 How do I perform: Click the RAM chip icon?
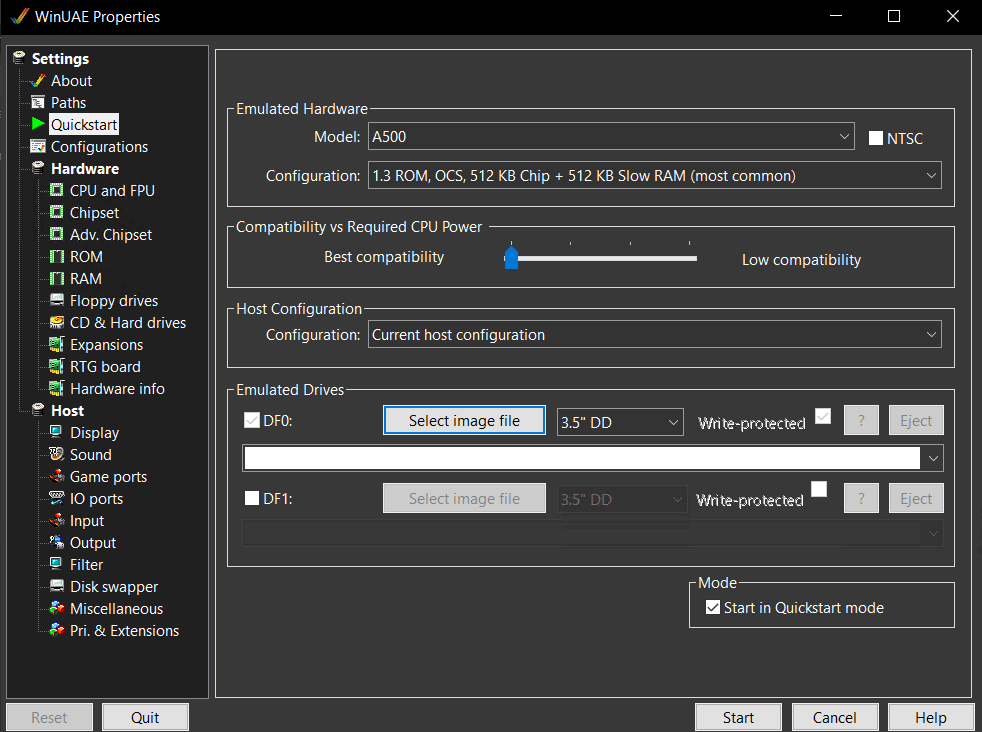coord(56,279)
